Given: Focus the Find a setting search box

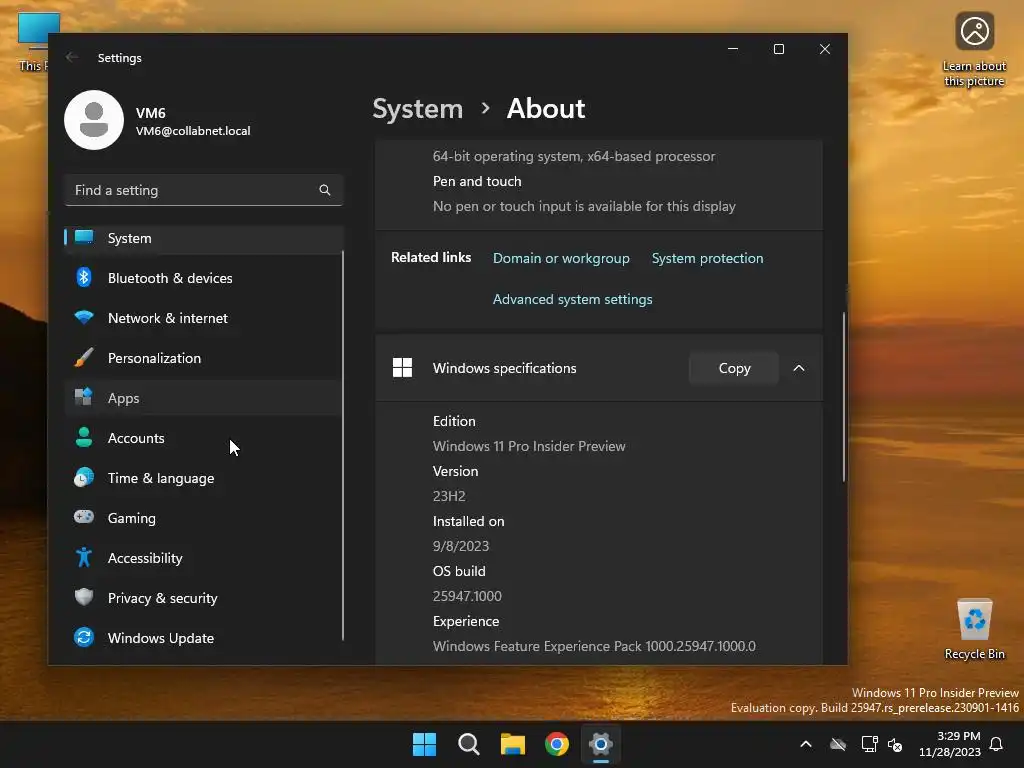Looking at the screenshot, I should [204, 190].
